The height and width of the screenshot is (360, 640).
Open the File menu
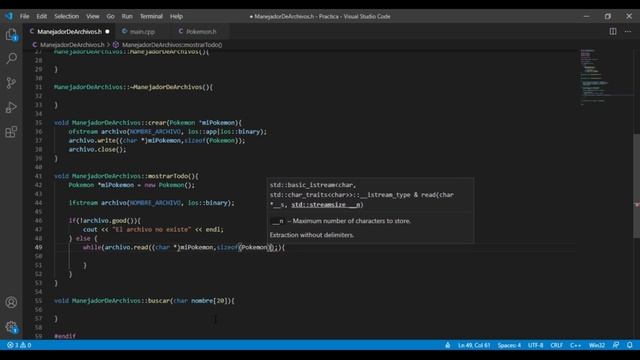click(x=24, y=16)
